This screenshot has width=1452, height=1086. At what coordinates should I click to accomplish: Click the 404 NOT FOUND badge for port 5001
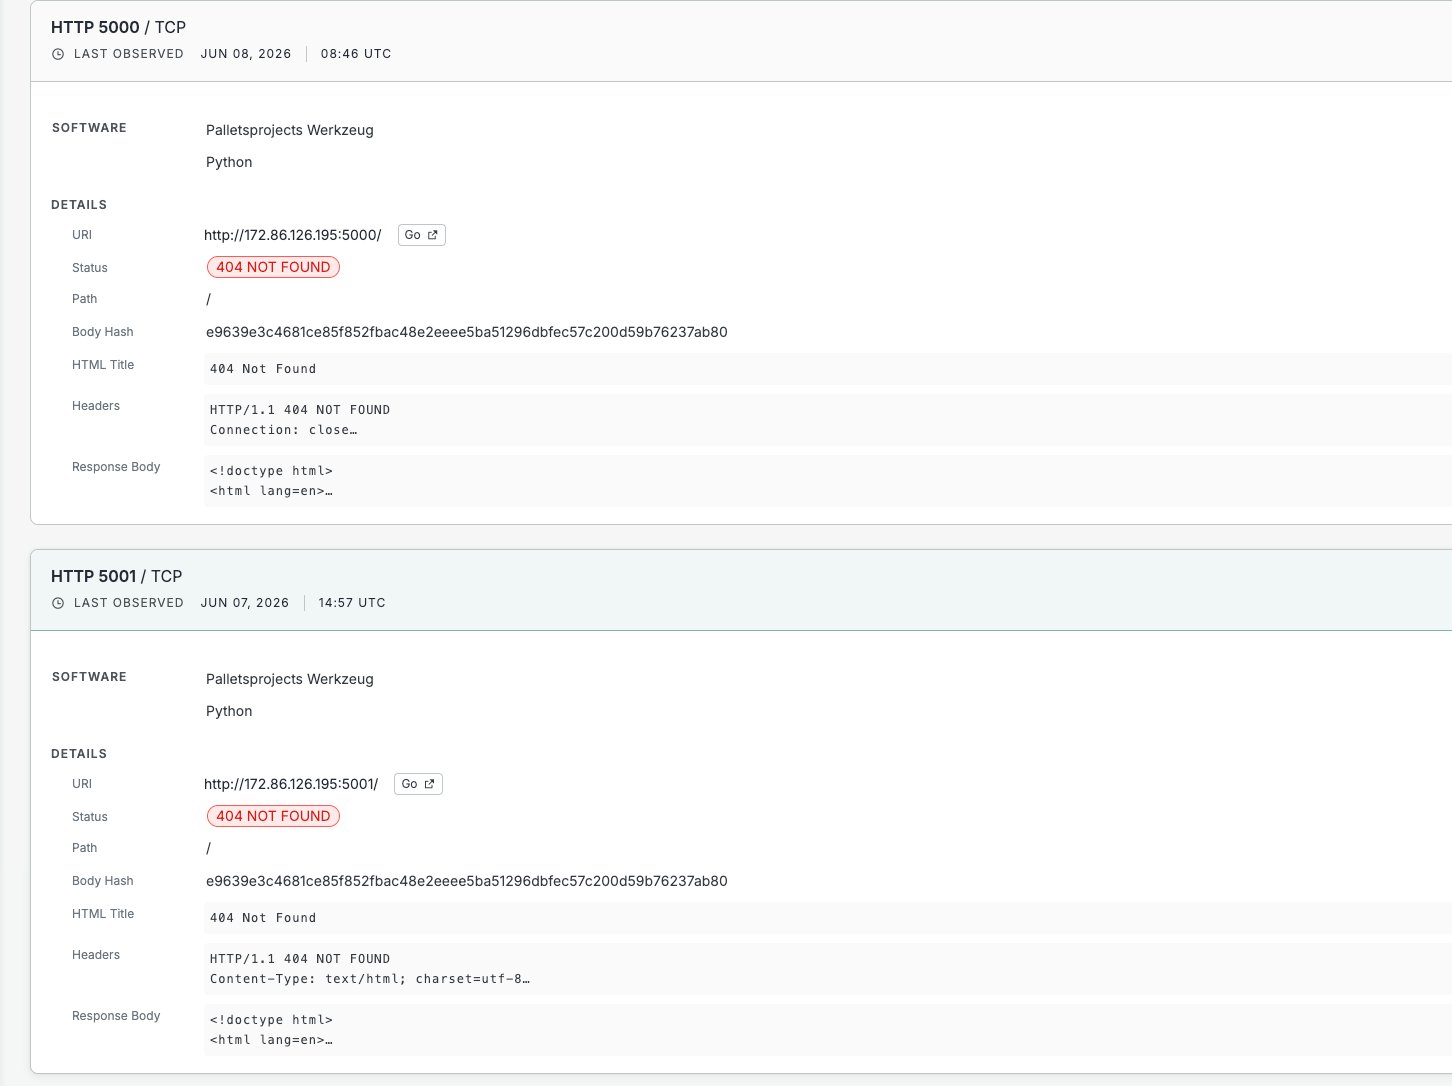click(273, 816)
